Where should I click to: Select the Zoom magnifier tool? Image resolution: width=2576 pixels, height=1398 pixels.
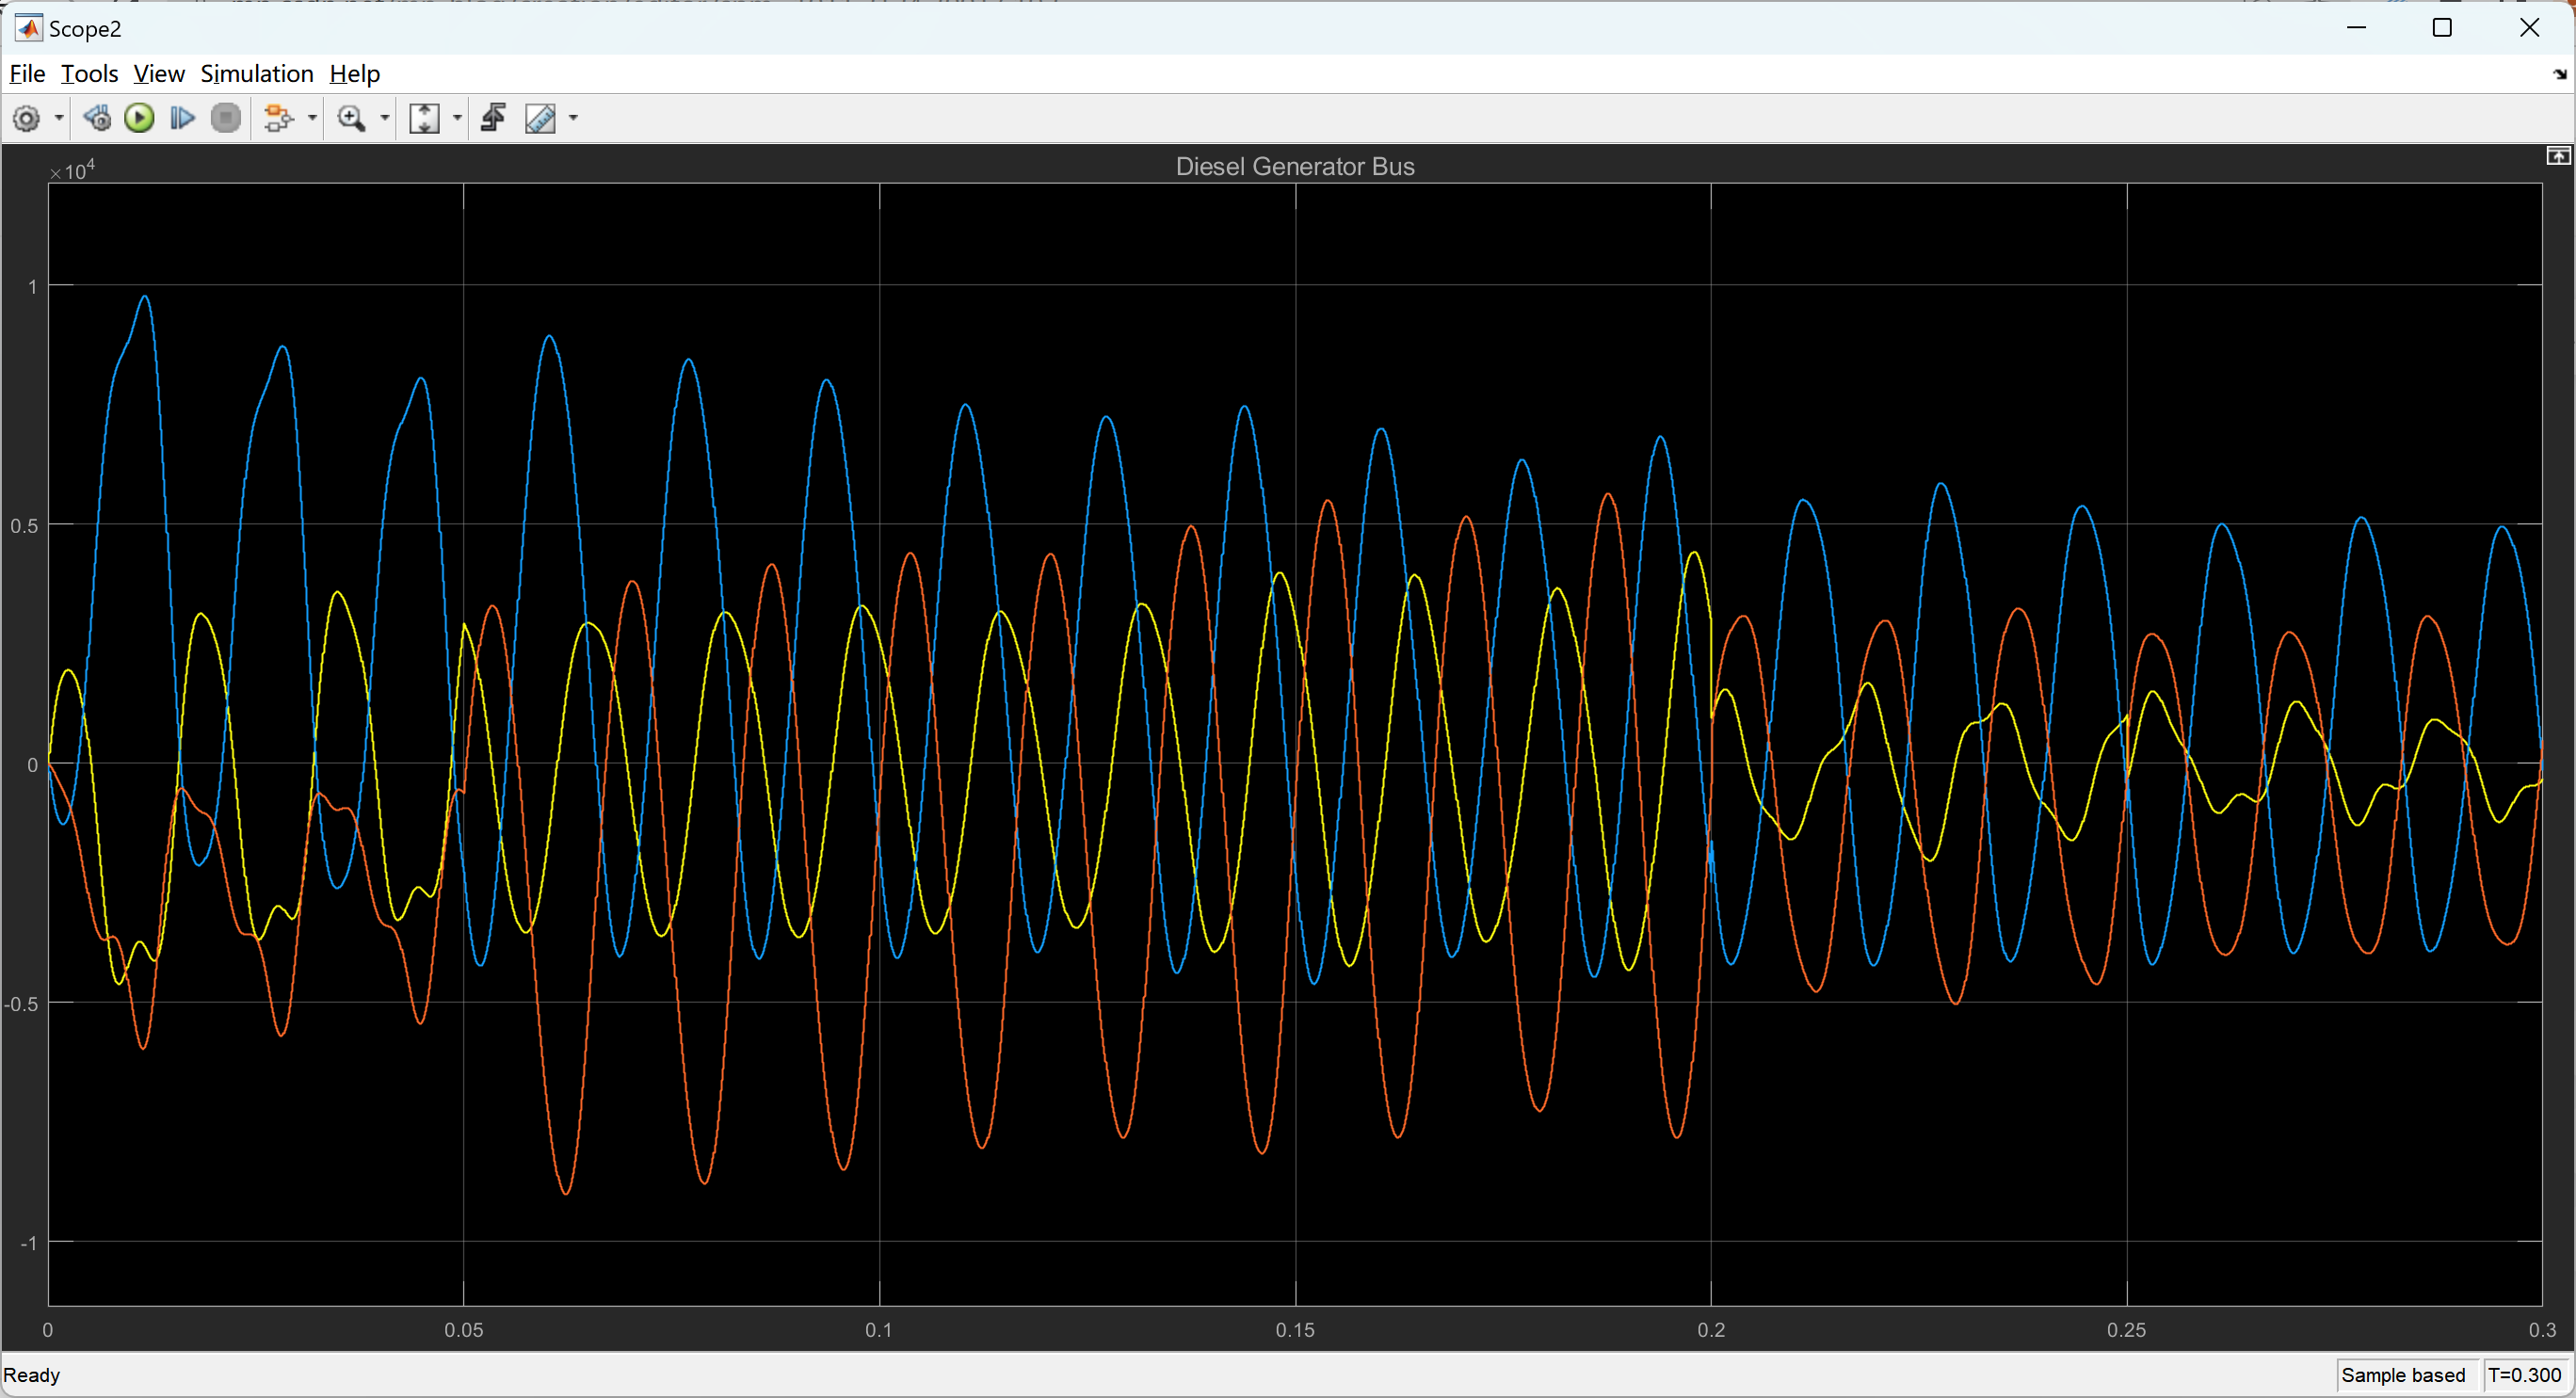(x=351, y=118)
